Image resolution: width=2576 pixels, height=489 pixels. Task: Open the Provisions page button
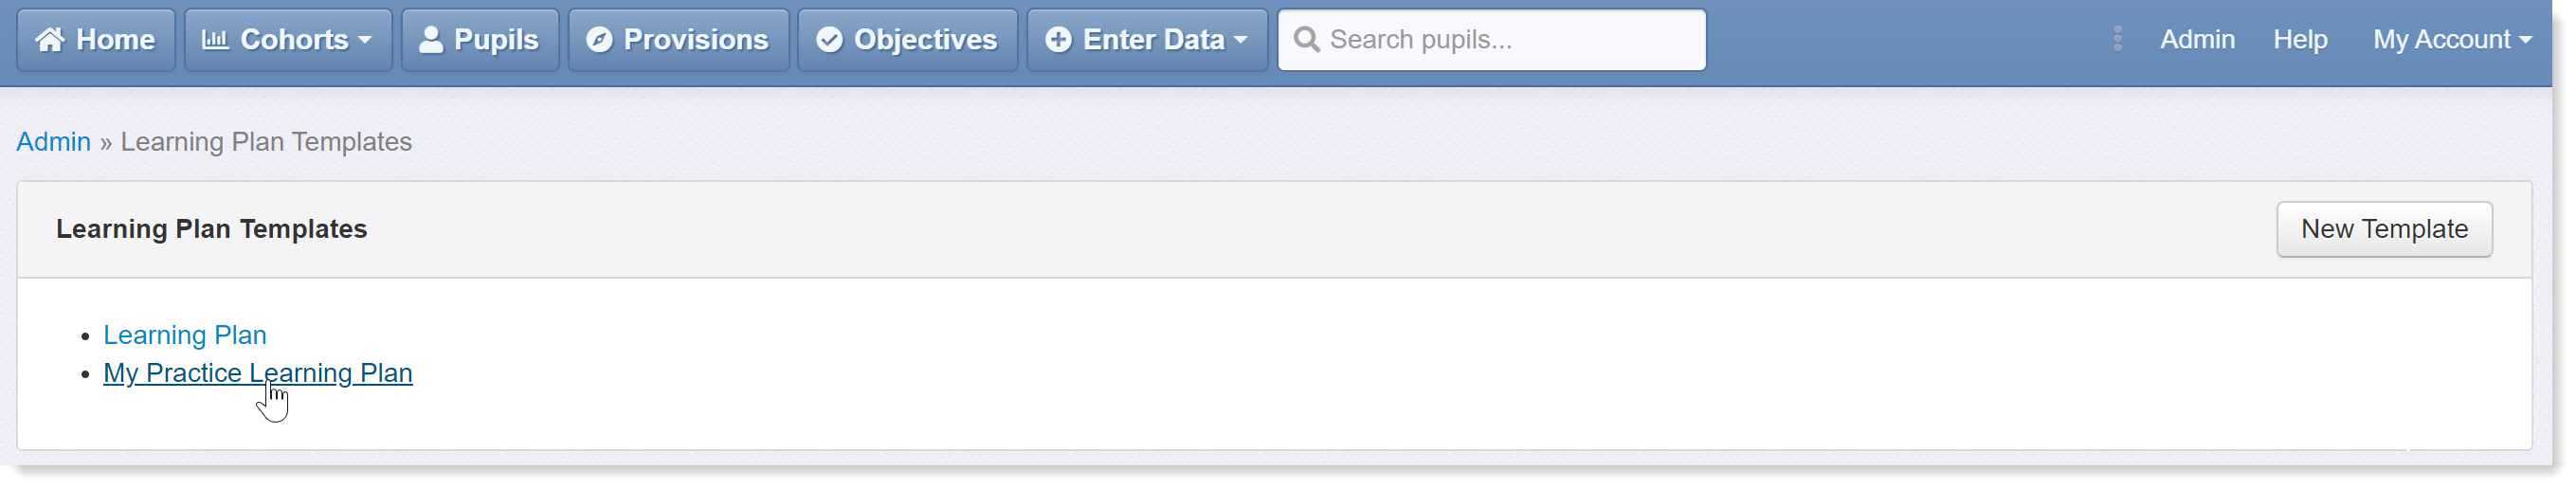click(678, 40)
